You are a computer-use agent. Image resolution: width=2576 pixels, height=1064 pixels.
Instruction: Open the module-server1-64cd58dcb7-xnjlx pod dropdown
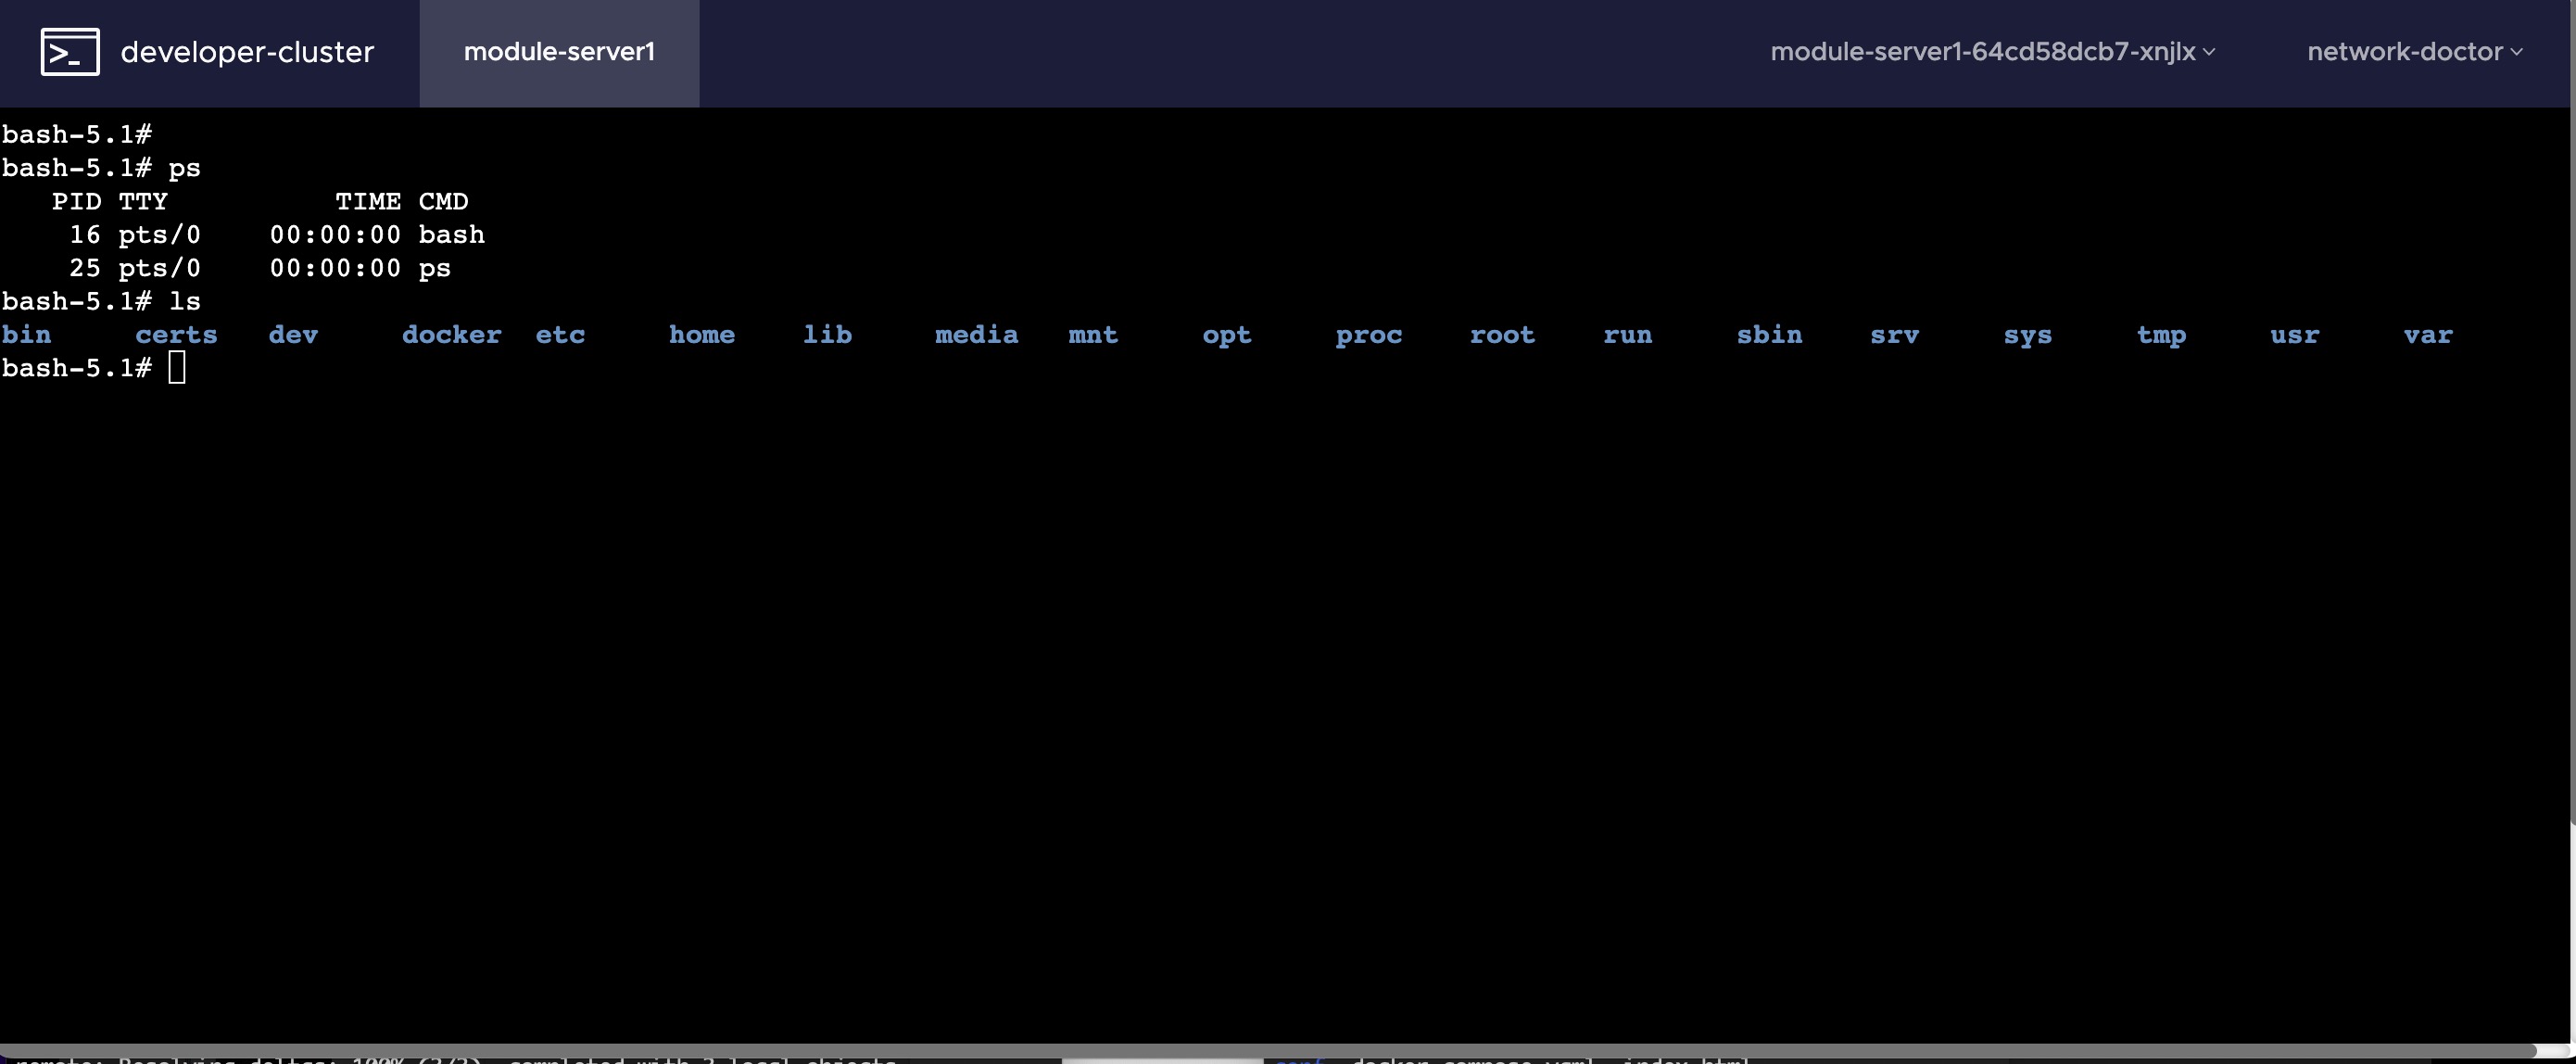(x=1982, y=52)
